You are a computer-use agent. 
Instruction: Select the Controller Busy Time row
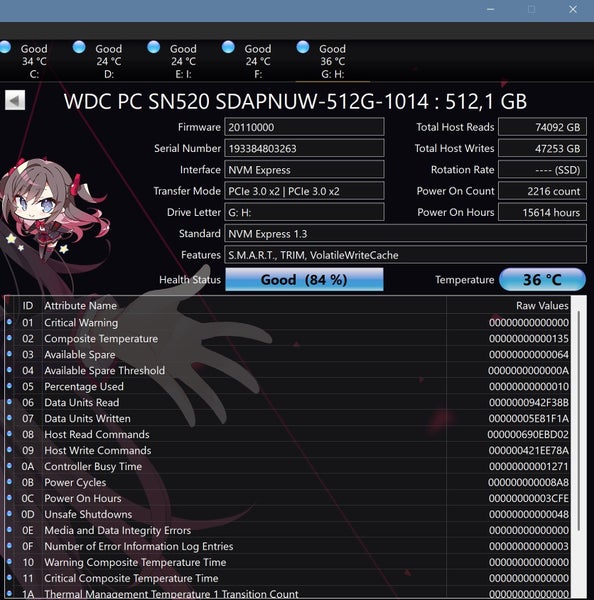(x=288, y=466)
